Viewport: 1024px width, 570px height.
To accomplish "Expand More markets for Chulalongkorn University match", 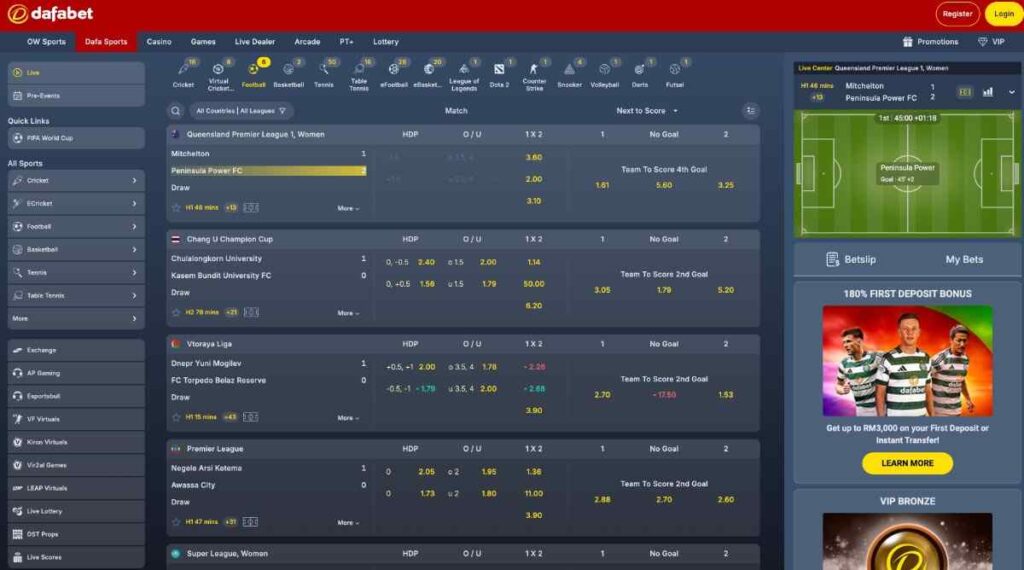I will coord(348,313).
